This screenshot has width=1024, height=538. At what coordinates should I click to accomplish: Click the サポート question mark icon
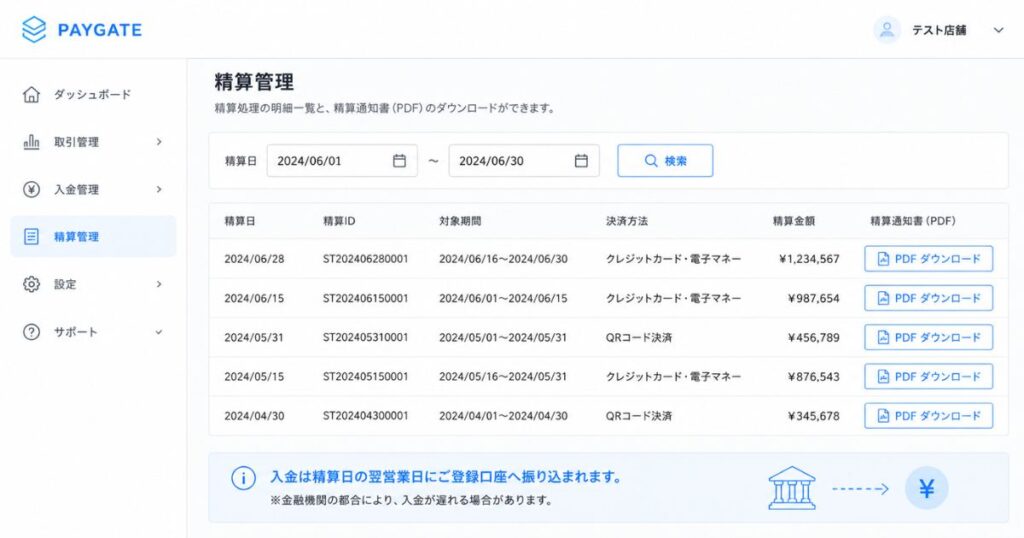(31, 332)
